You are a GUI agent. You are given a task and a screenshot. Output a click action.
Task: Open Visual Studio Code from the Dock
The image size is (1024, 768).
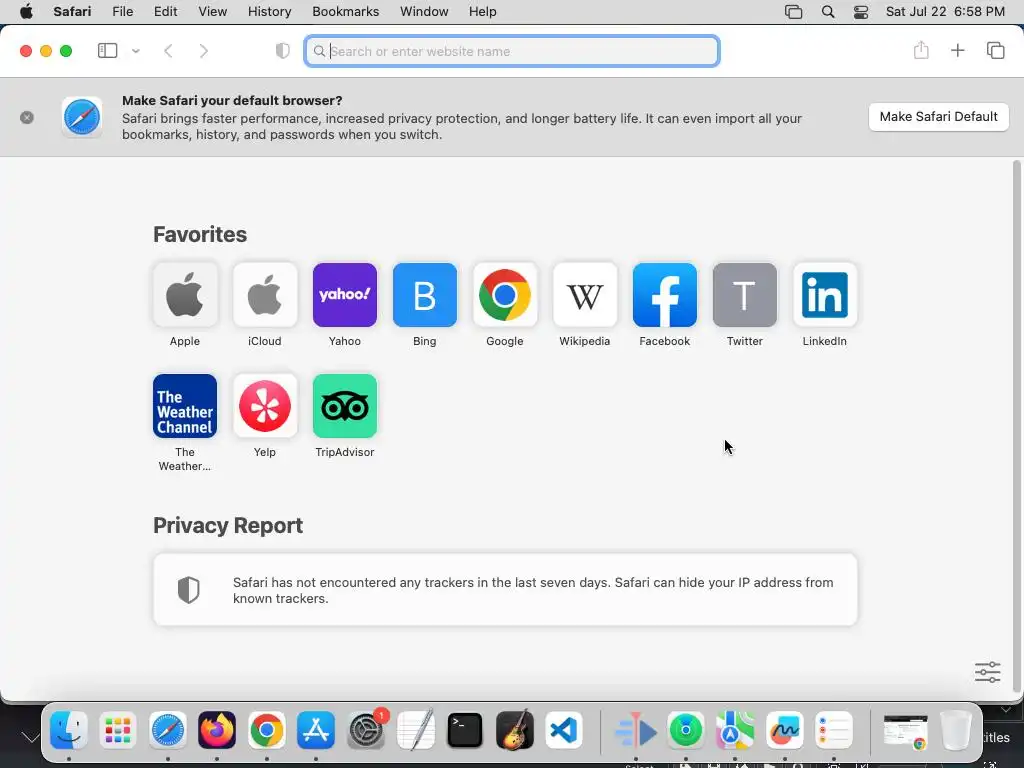(564, 729)
